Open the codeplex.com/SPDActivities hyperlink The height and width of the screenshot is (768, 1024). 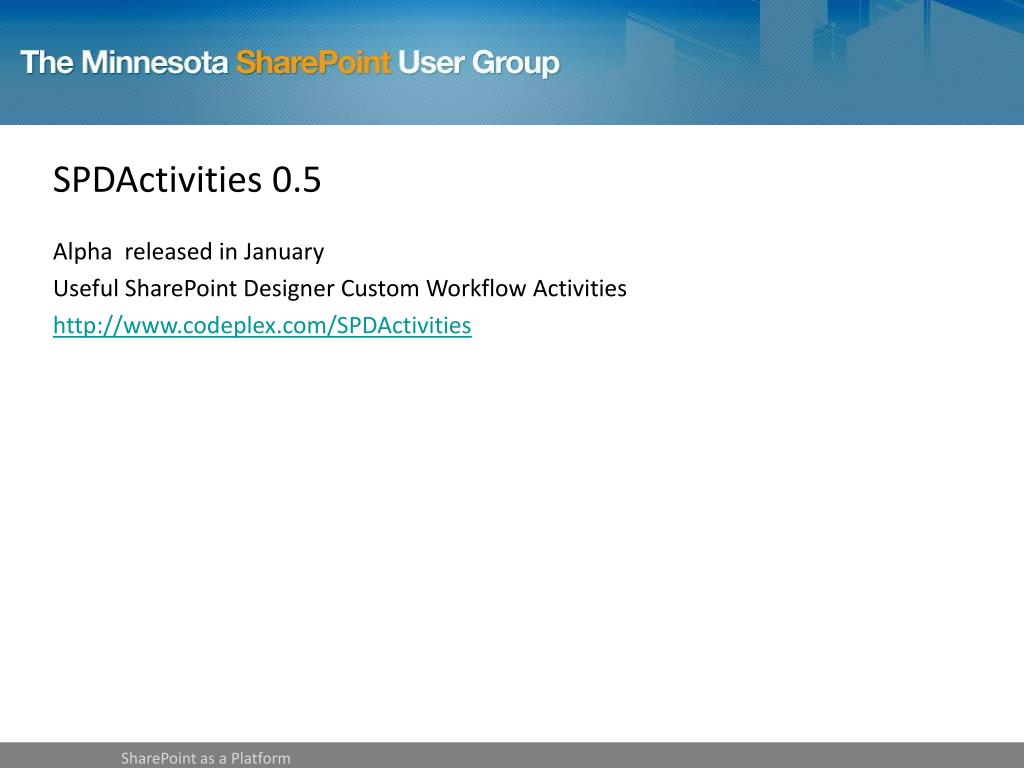262,325
